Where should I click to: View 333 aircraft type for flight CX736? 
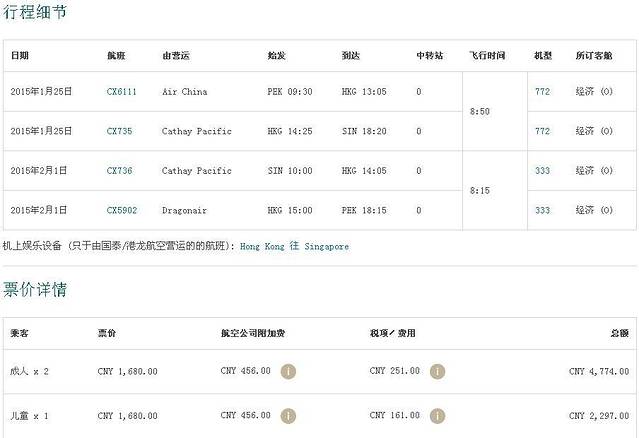point(543,171)
